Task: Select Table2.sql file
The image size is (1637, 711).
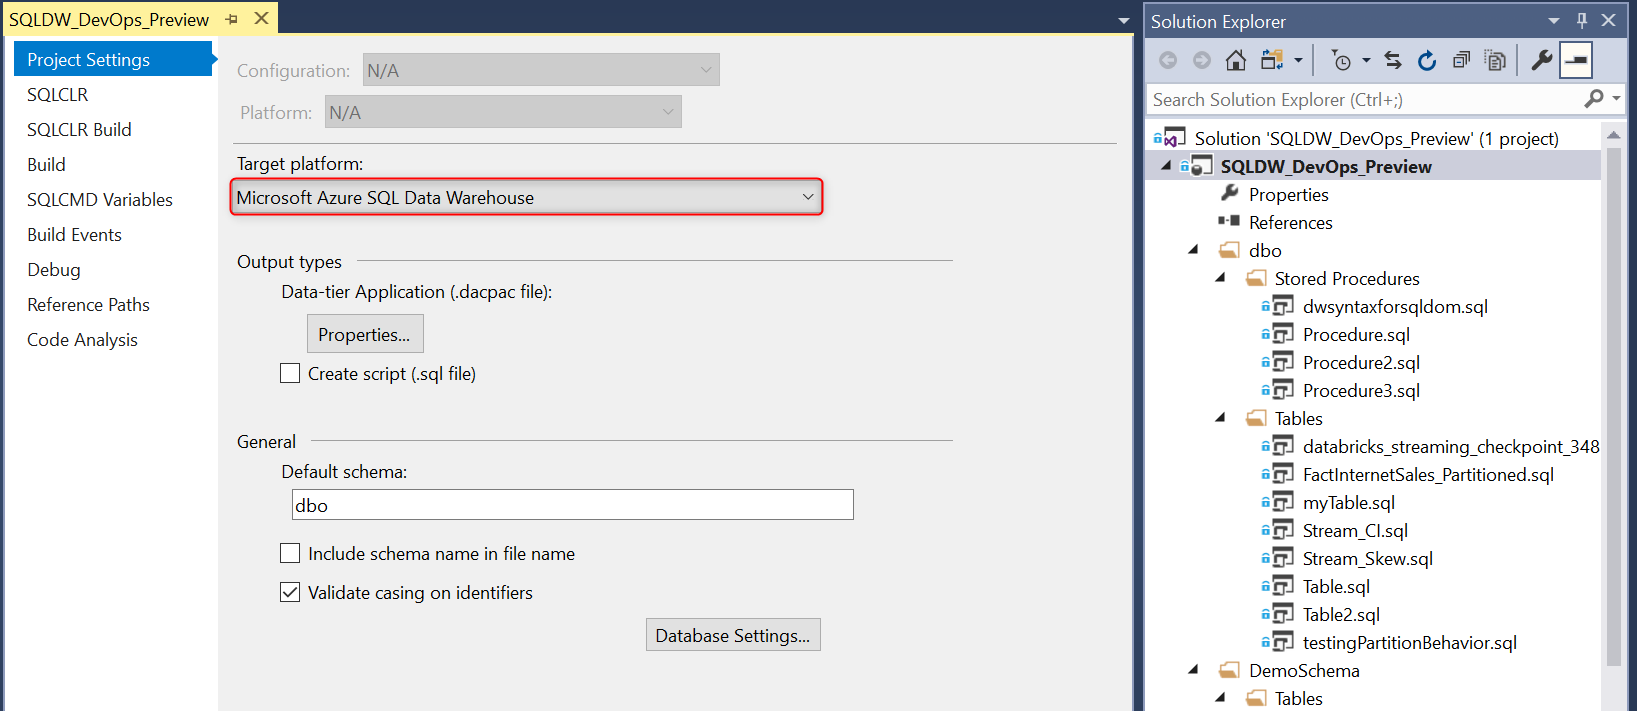Action: click(1341, 614)
